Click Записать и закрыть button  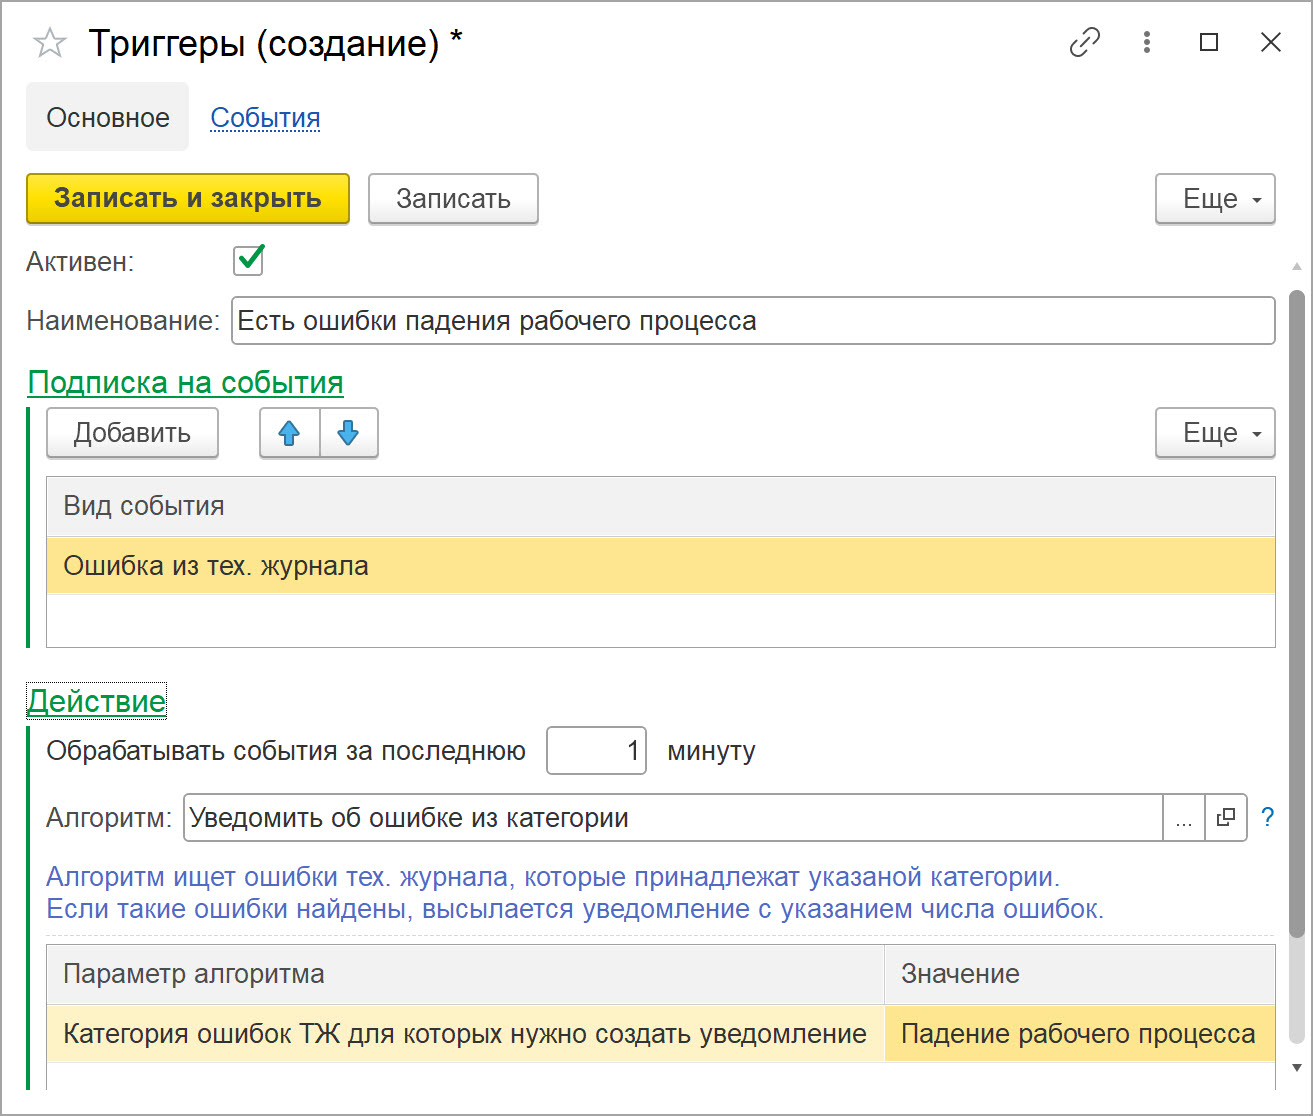point(188,199)
